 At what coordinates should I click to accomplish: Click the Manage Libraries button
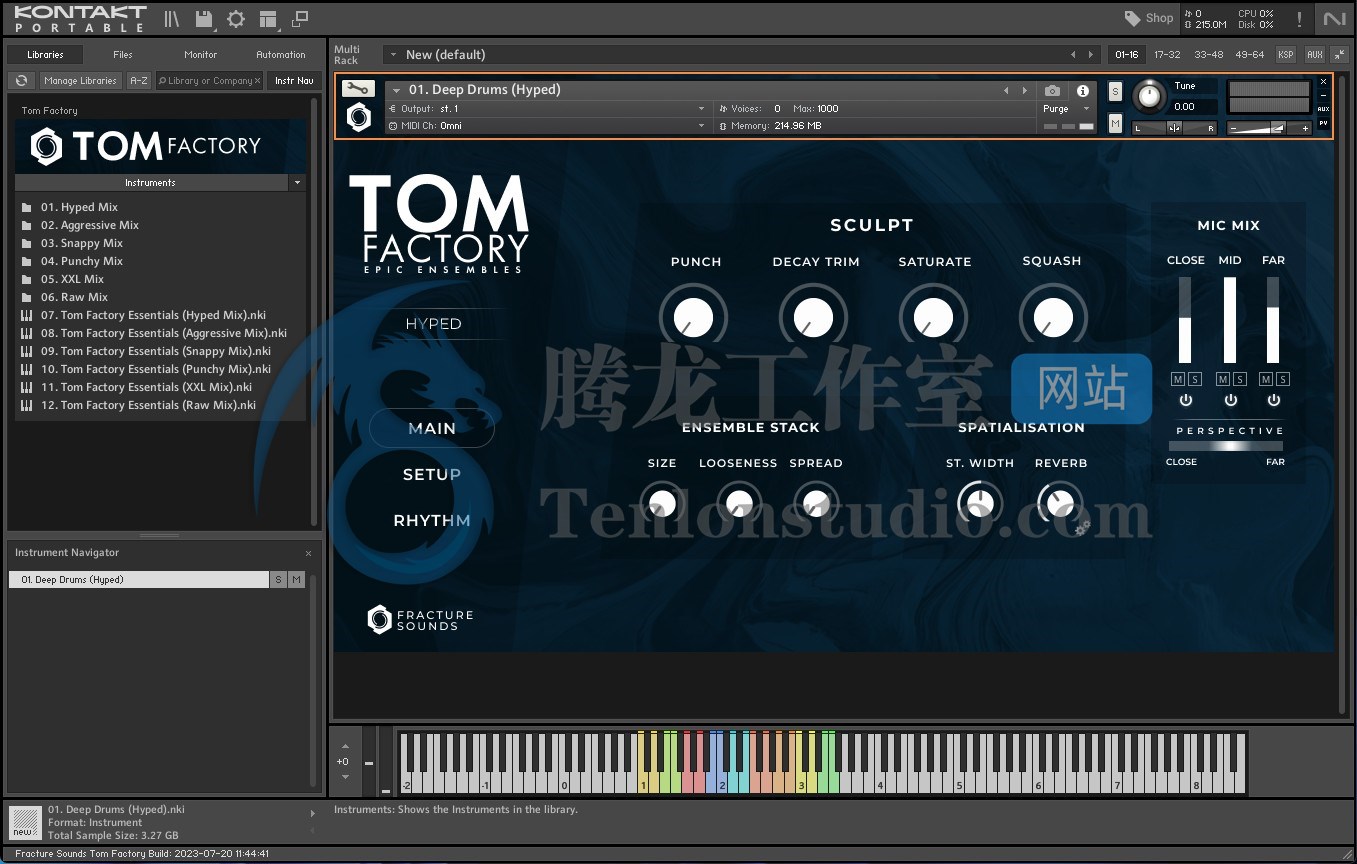pos(81,81)
